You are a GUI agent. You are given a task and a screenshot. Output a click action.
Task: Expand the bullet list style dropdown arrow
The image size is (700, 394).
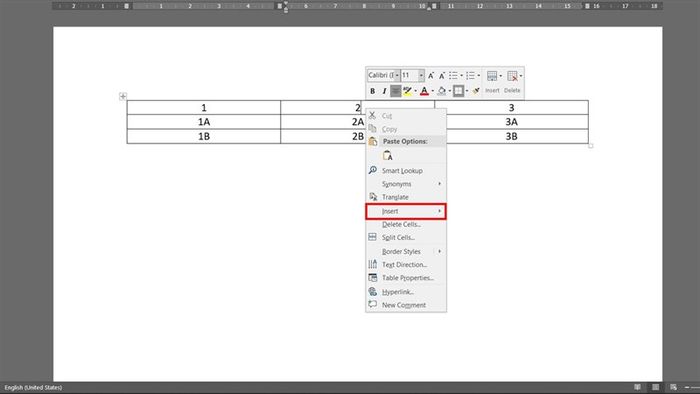point(462,76)
